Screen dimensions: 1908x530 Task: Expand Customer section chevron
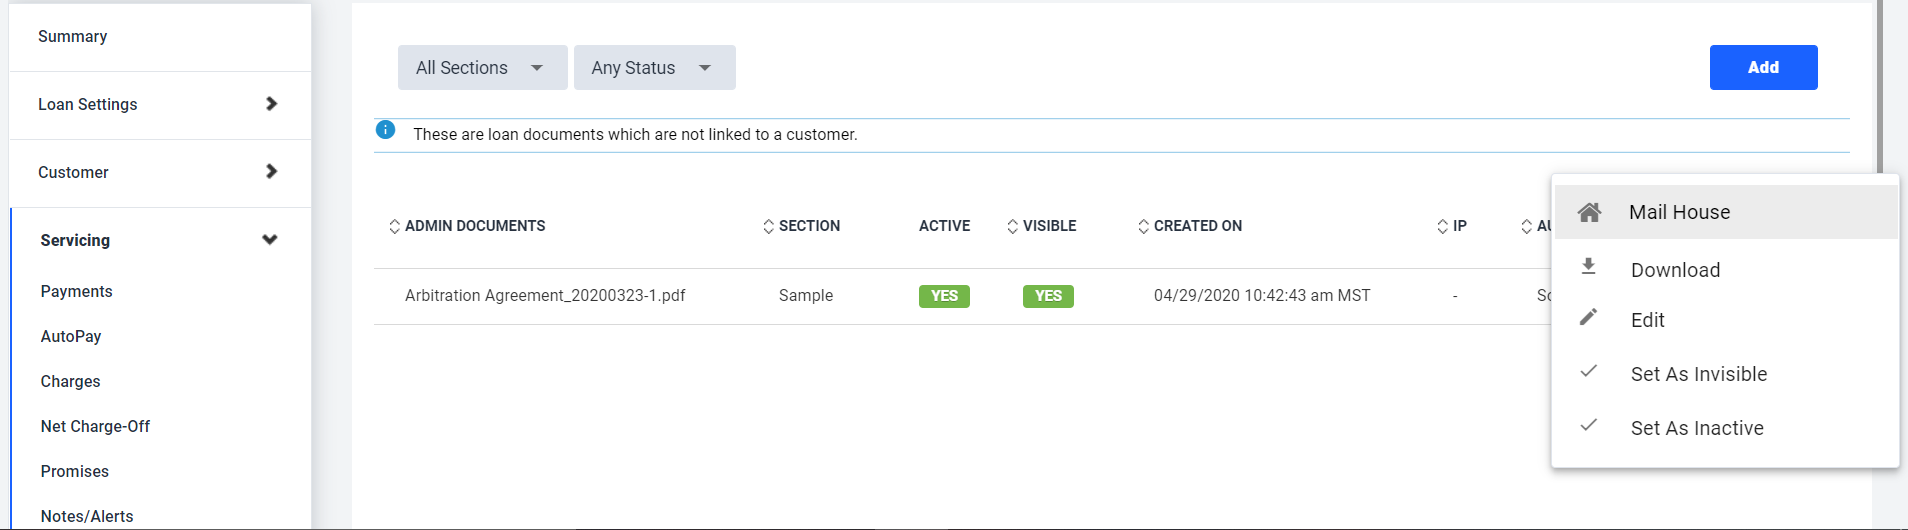[x=271, y=172]
